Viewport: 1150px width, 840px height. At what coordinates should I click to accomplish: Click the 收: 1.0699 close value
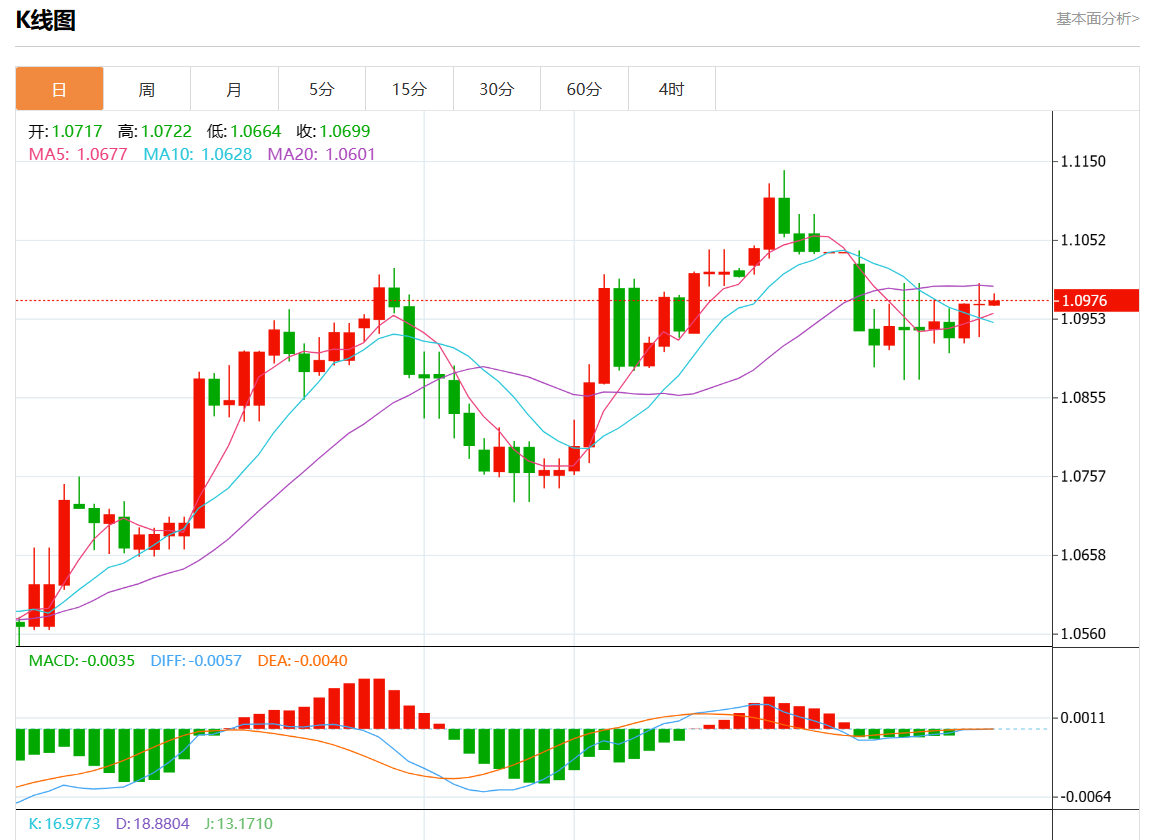pyautogui.click(x=334, y=131)
